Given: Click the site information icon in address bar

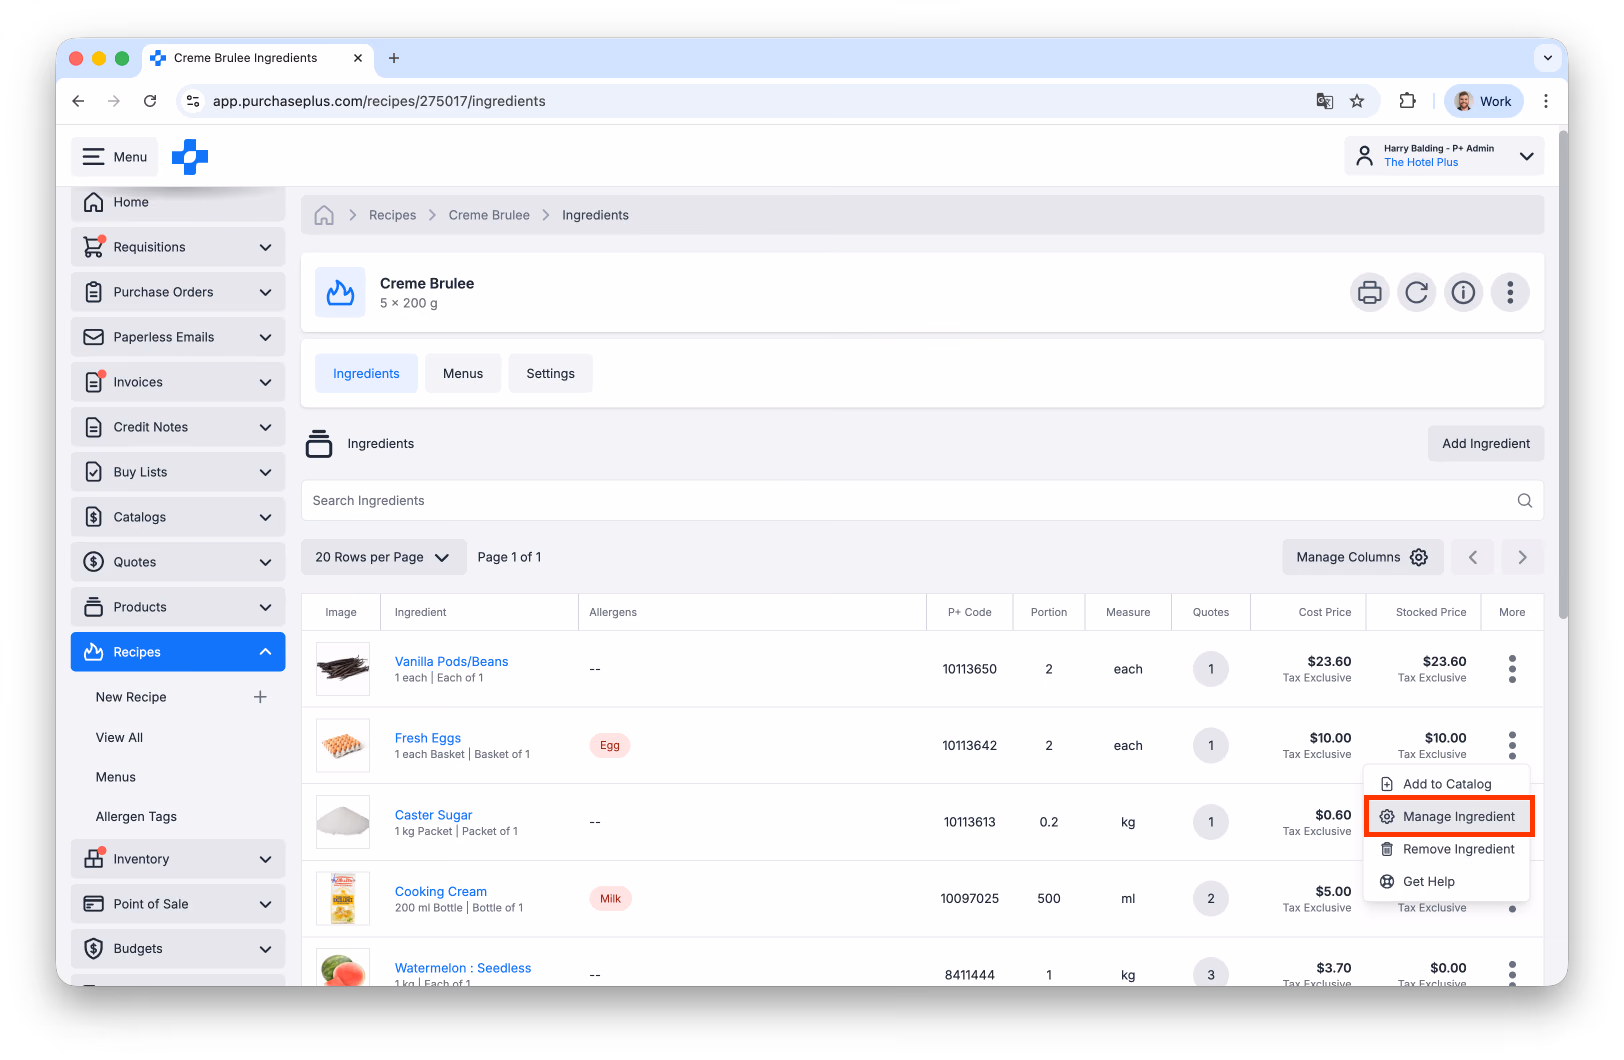Looking at the screenshot, I should [x=194, y=101].
